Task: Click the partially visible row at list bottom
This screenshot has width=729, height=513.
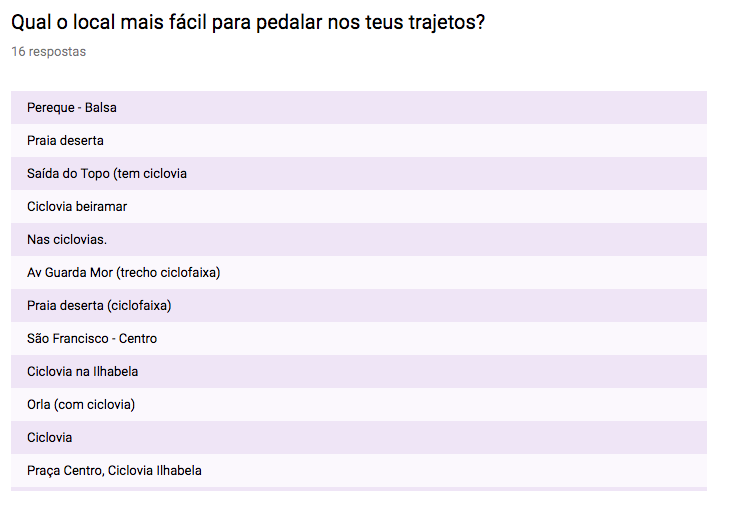Action: pyautogui.click(x=358, y=489)
